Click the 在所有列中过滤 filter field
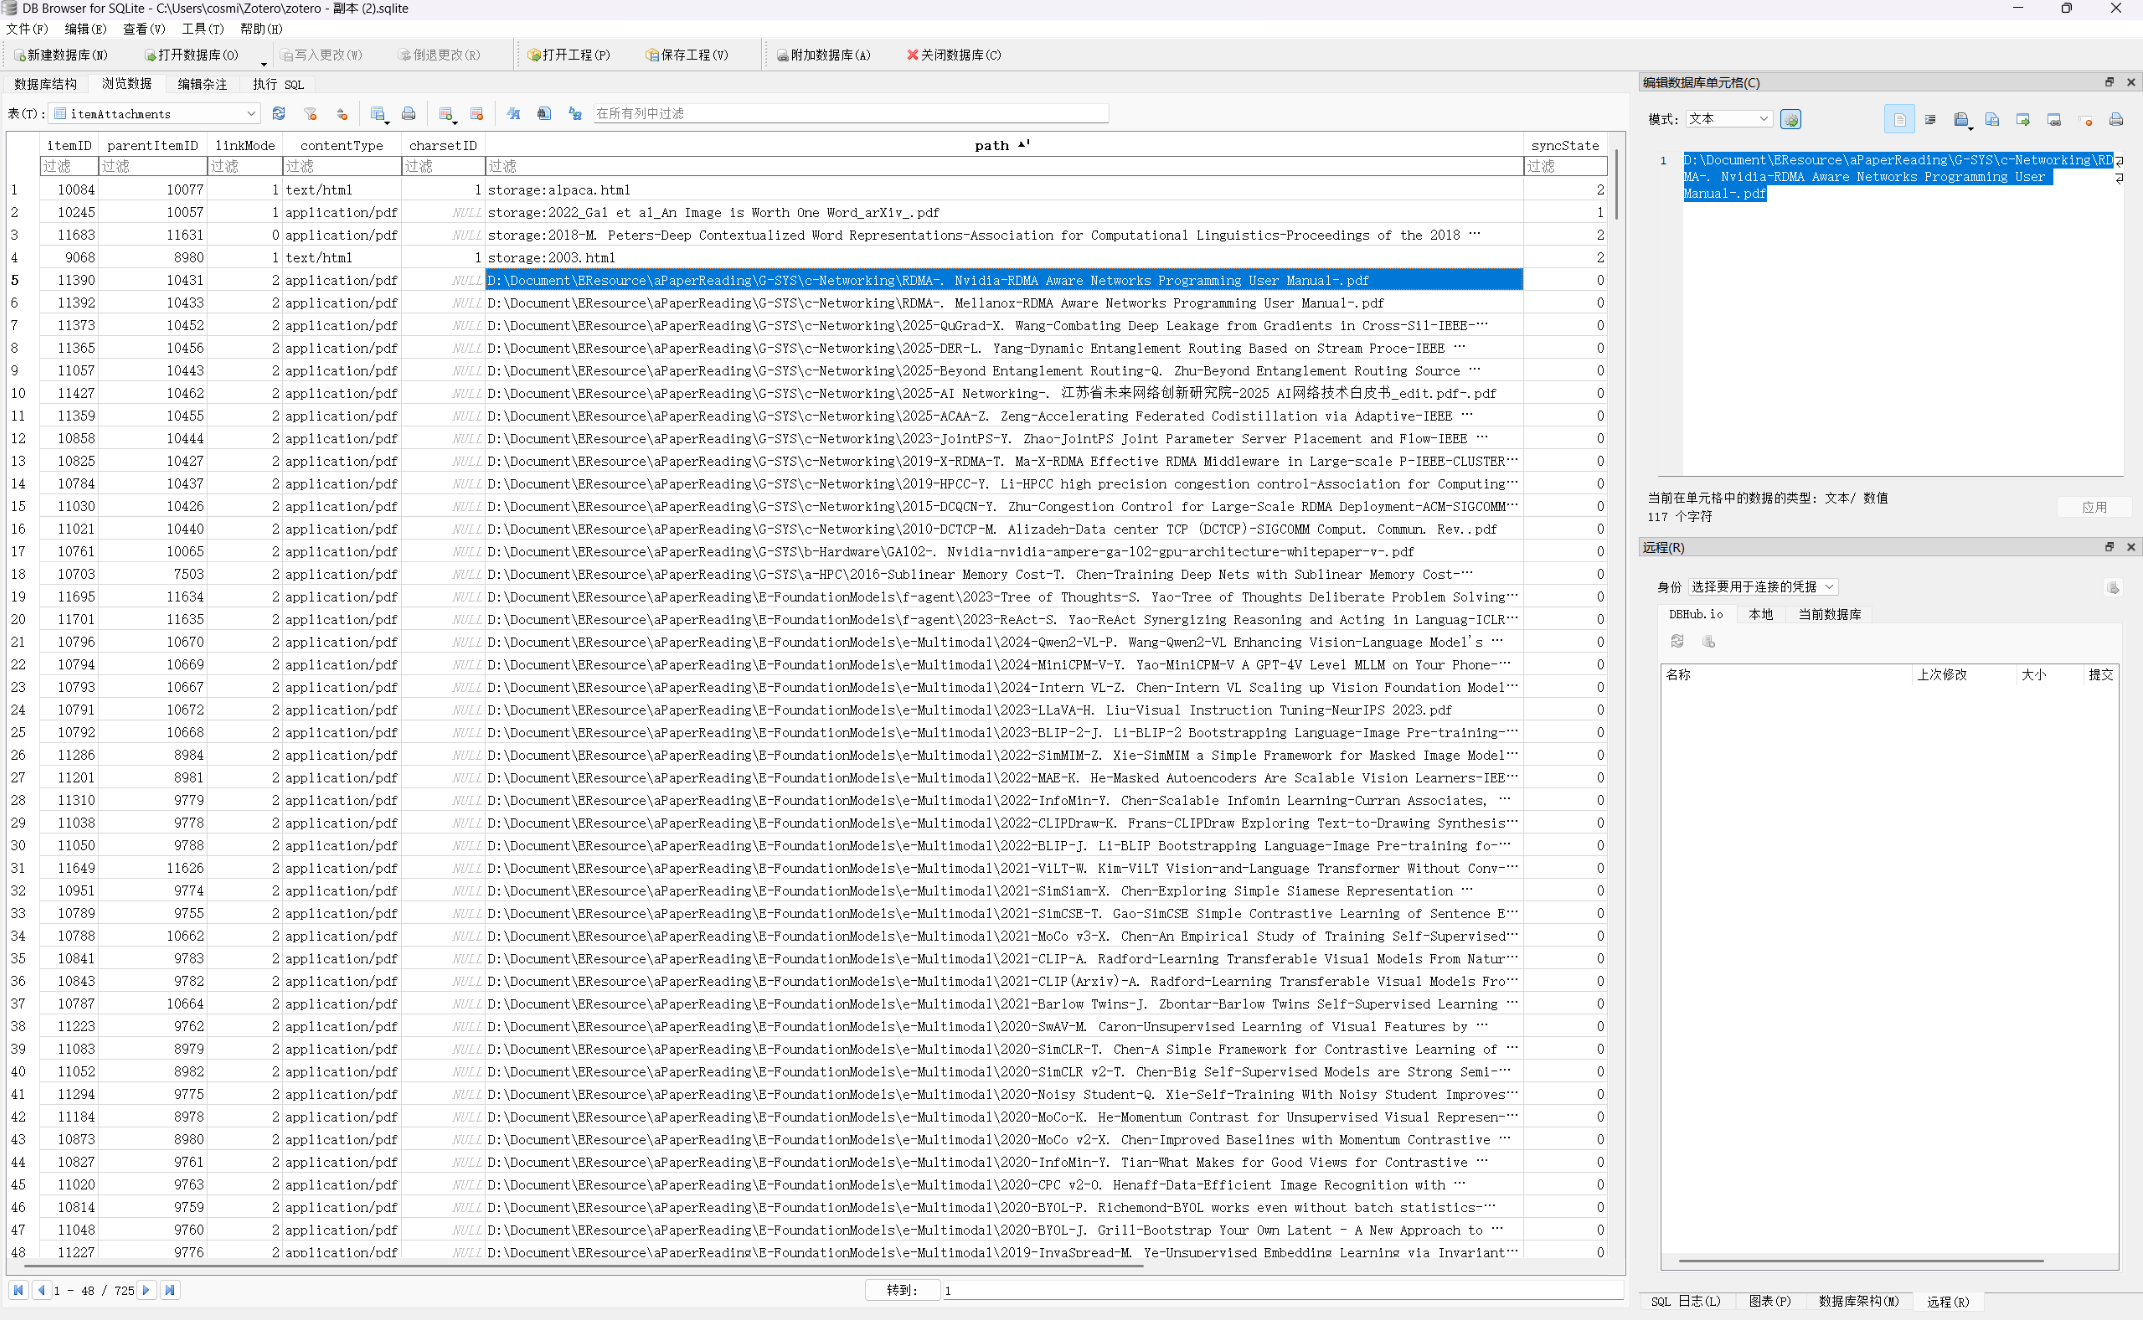This screenshot has height=1320, width=2143. (850, 114)
